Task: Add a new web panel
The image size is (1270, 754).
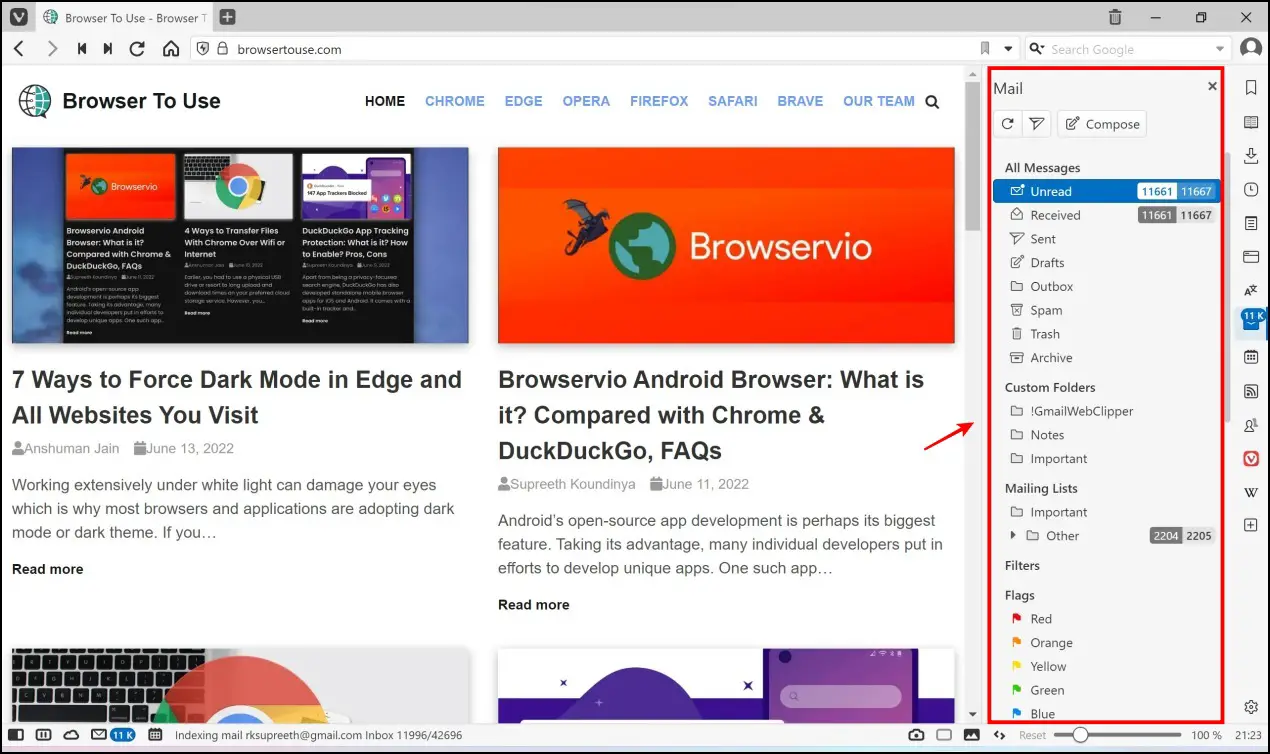Action: tap(1251, 525)
